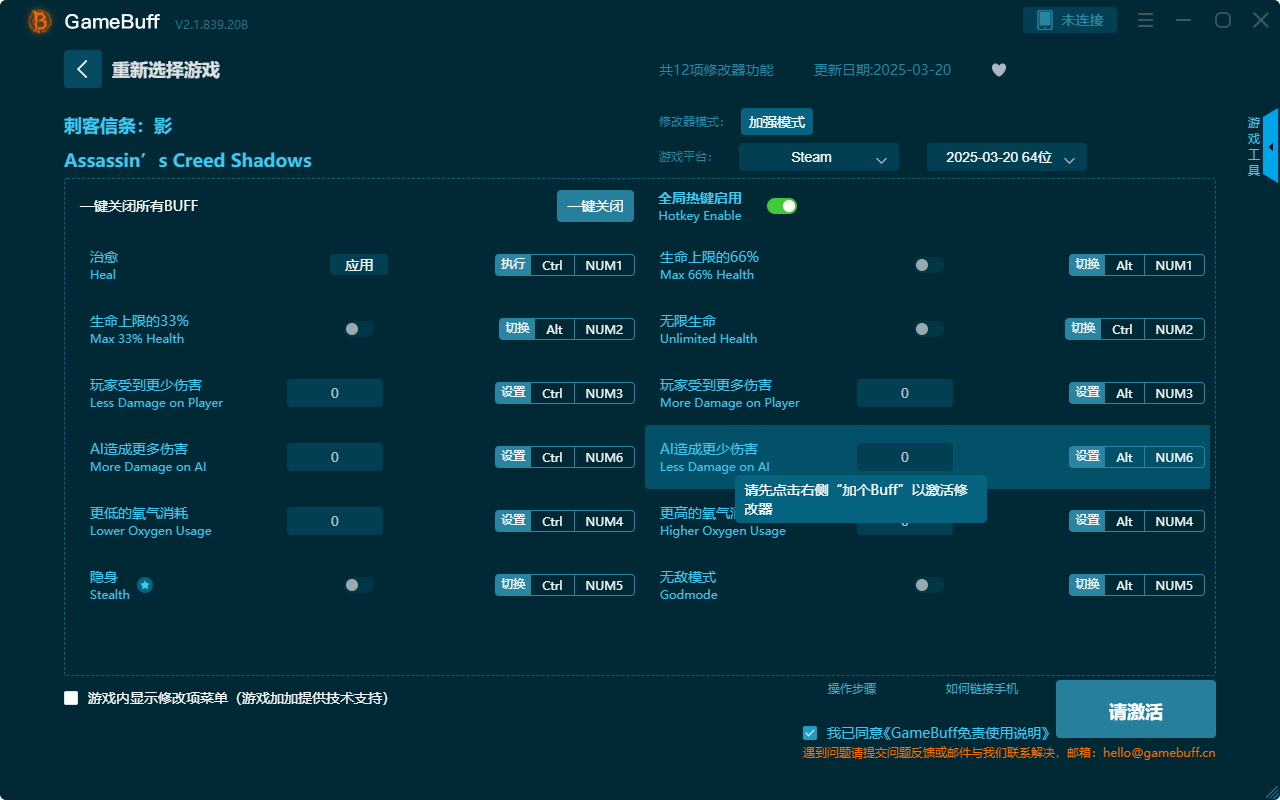1280x800 pixels.
Task: Click the Less Damage on Player value field
Action: 334,392
